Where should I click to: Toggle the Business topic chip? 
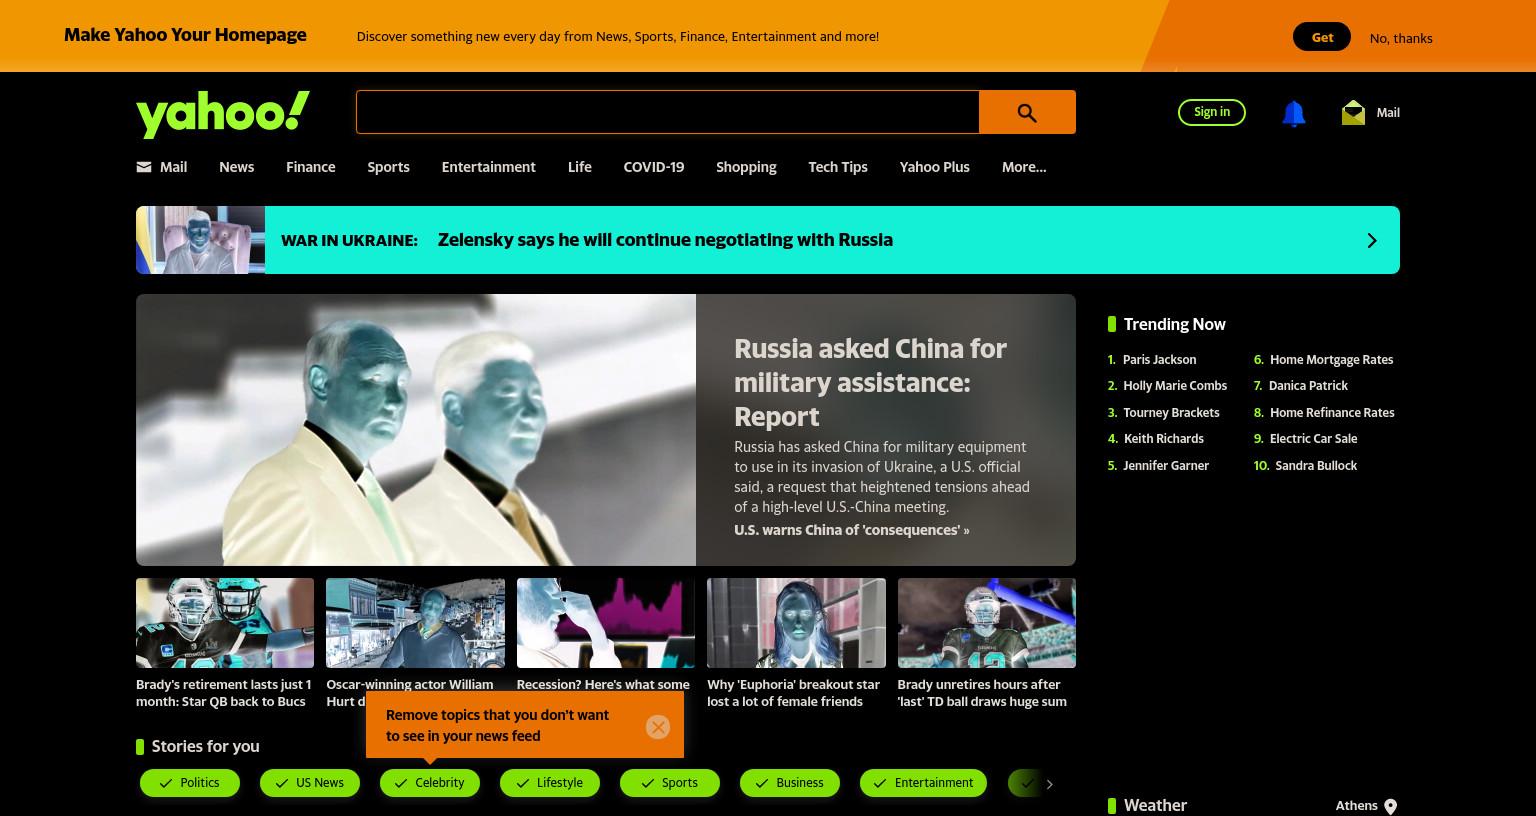(790, 783)
